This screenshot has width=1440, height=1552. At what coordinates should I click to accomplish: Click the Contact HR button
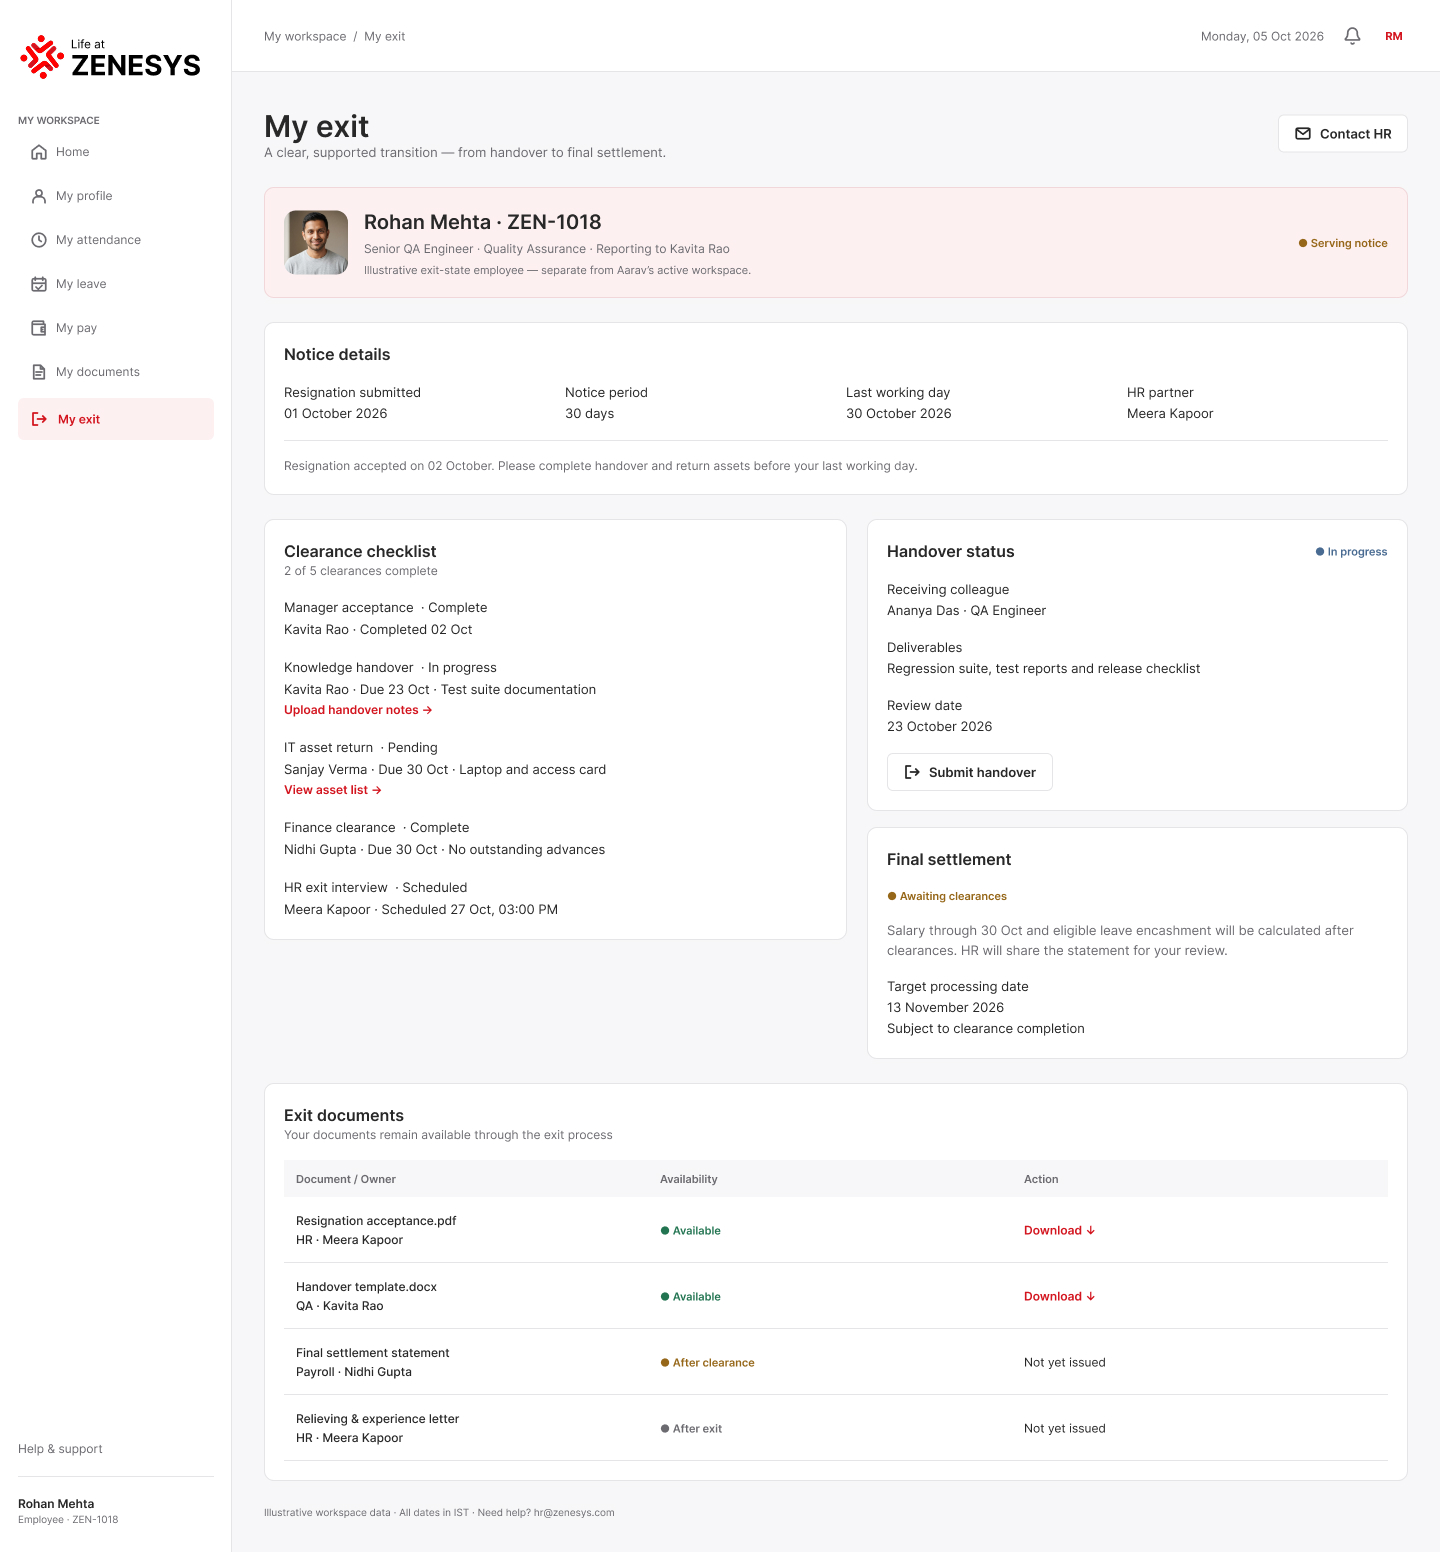(x=1343, y=134)
